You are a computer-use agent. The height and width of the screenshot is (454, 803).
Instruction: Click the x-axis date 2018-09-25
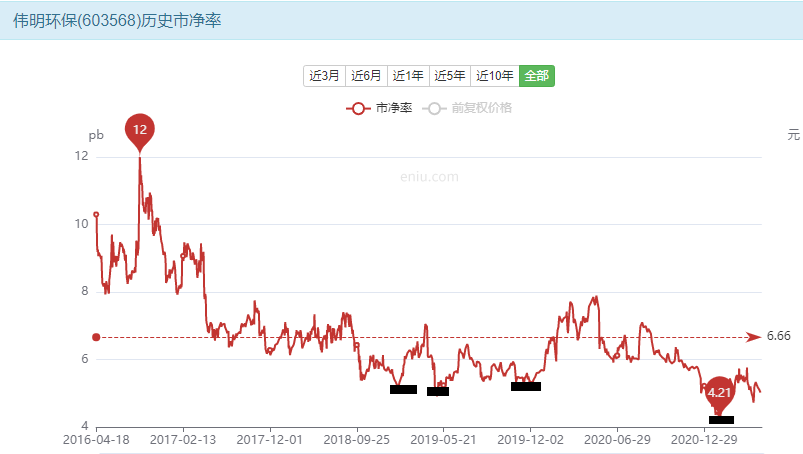click(x=356, y=440)
